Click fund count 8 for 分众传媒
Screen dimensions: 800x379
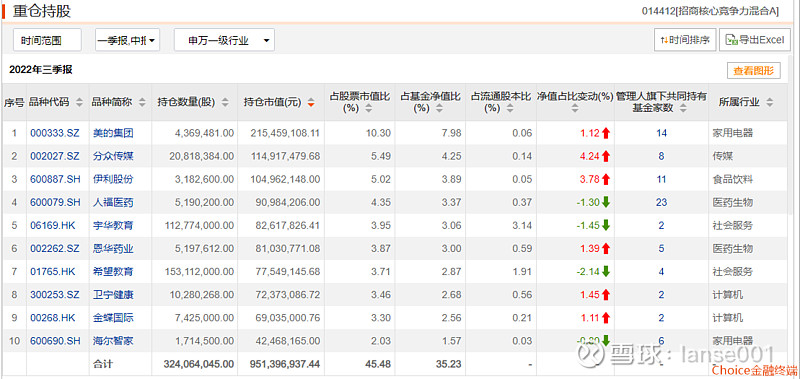(x=661, y=156)
